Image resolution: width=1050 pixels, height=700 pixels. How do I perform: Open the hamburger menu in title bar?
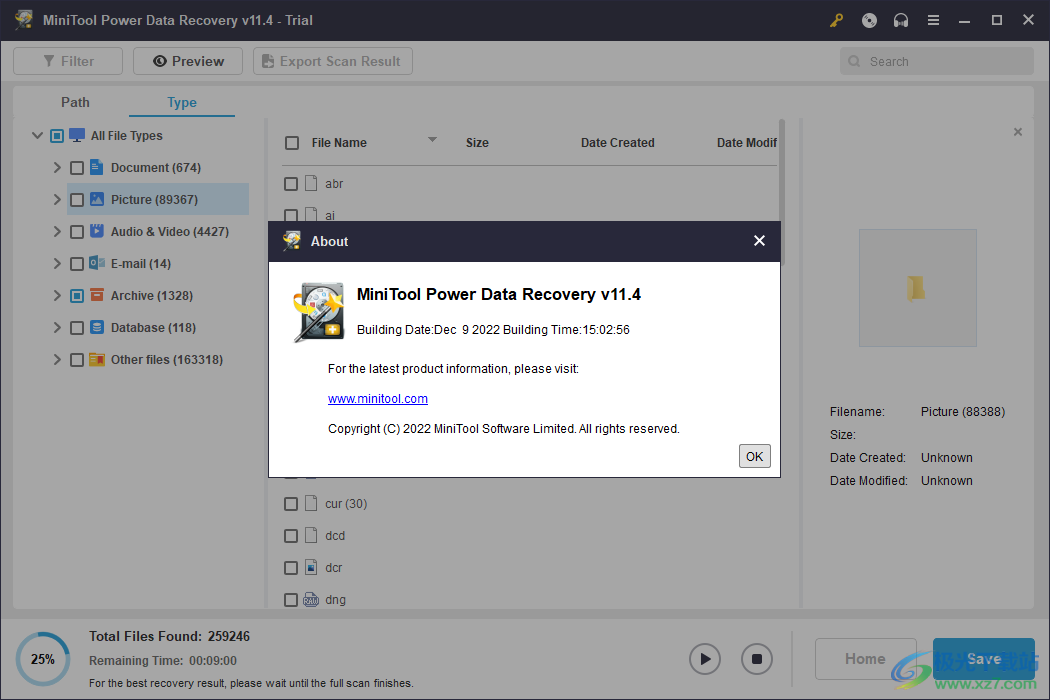pos(933,20)
